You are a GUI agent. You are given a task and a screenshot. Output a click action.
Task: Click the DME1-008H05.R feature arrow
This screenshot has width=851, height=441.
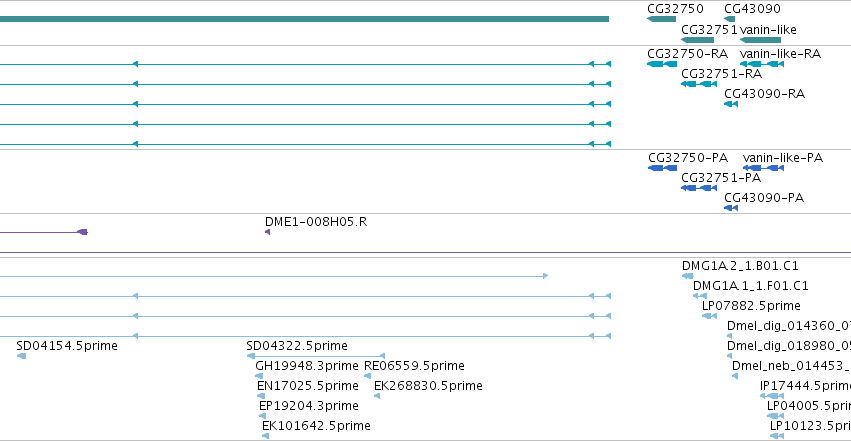tap(267, 232)
